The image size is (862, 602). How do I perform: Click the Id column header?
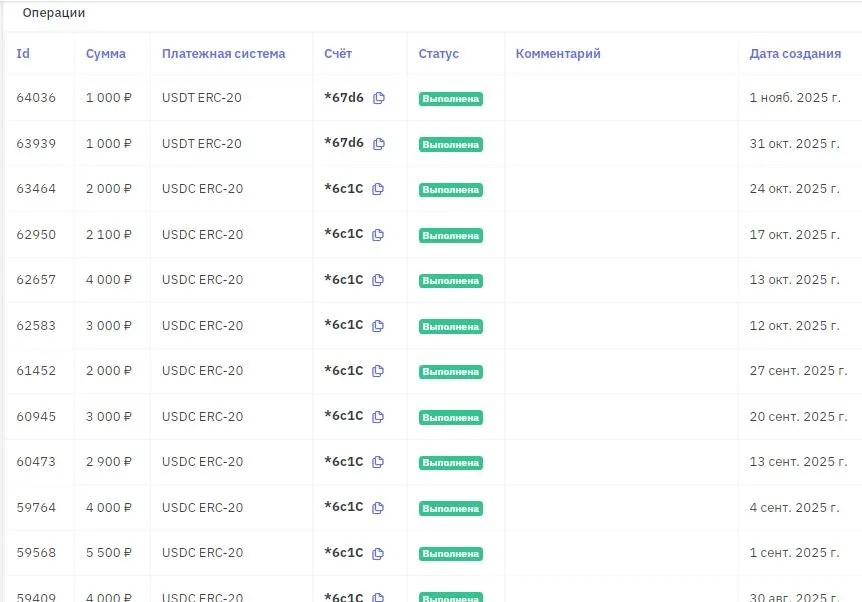(x=23, y=54)
